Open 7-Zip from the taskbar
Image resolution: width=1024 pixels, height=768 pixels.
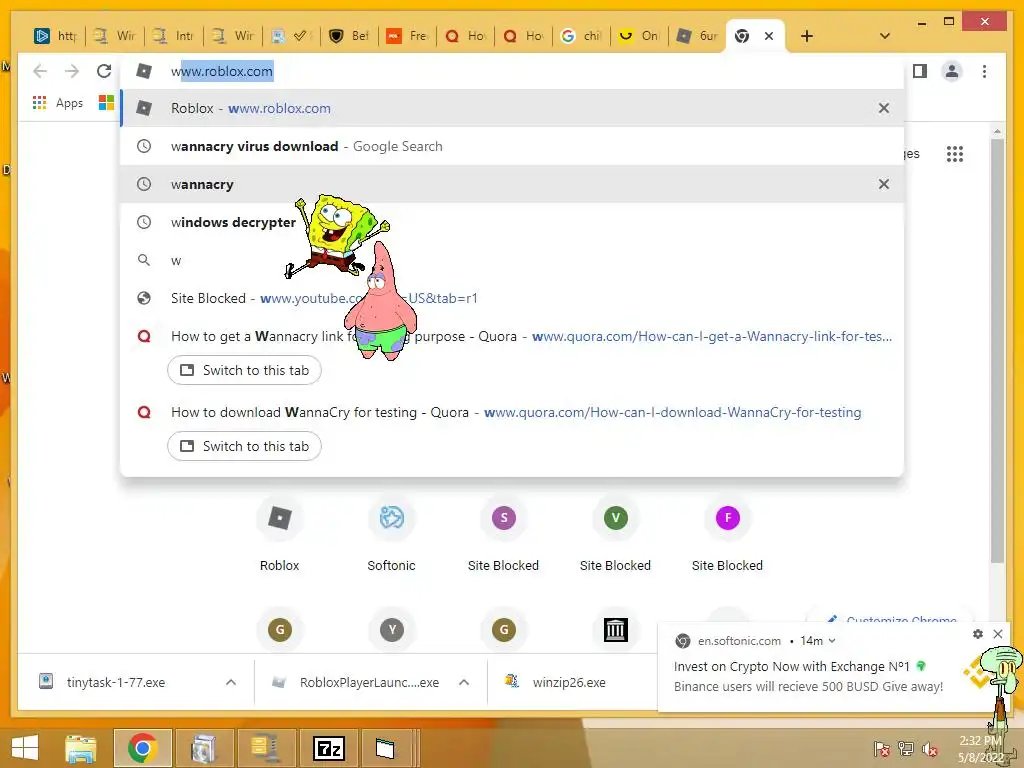click(x=329, y=748)
